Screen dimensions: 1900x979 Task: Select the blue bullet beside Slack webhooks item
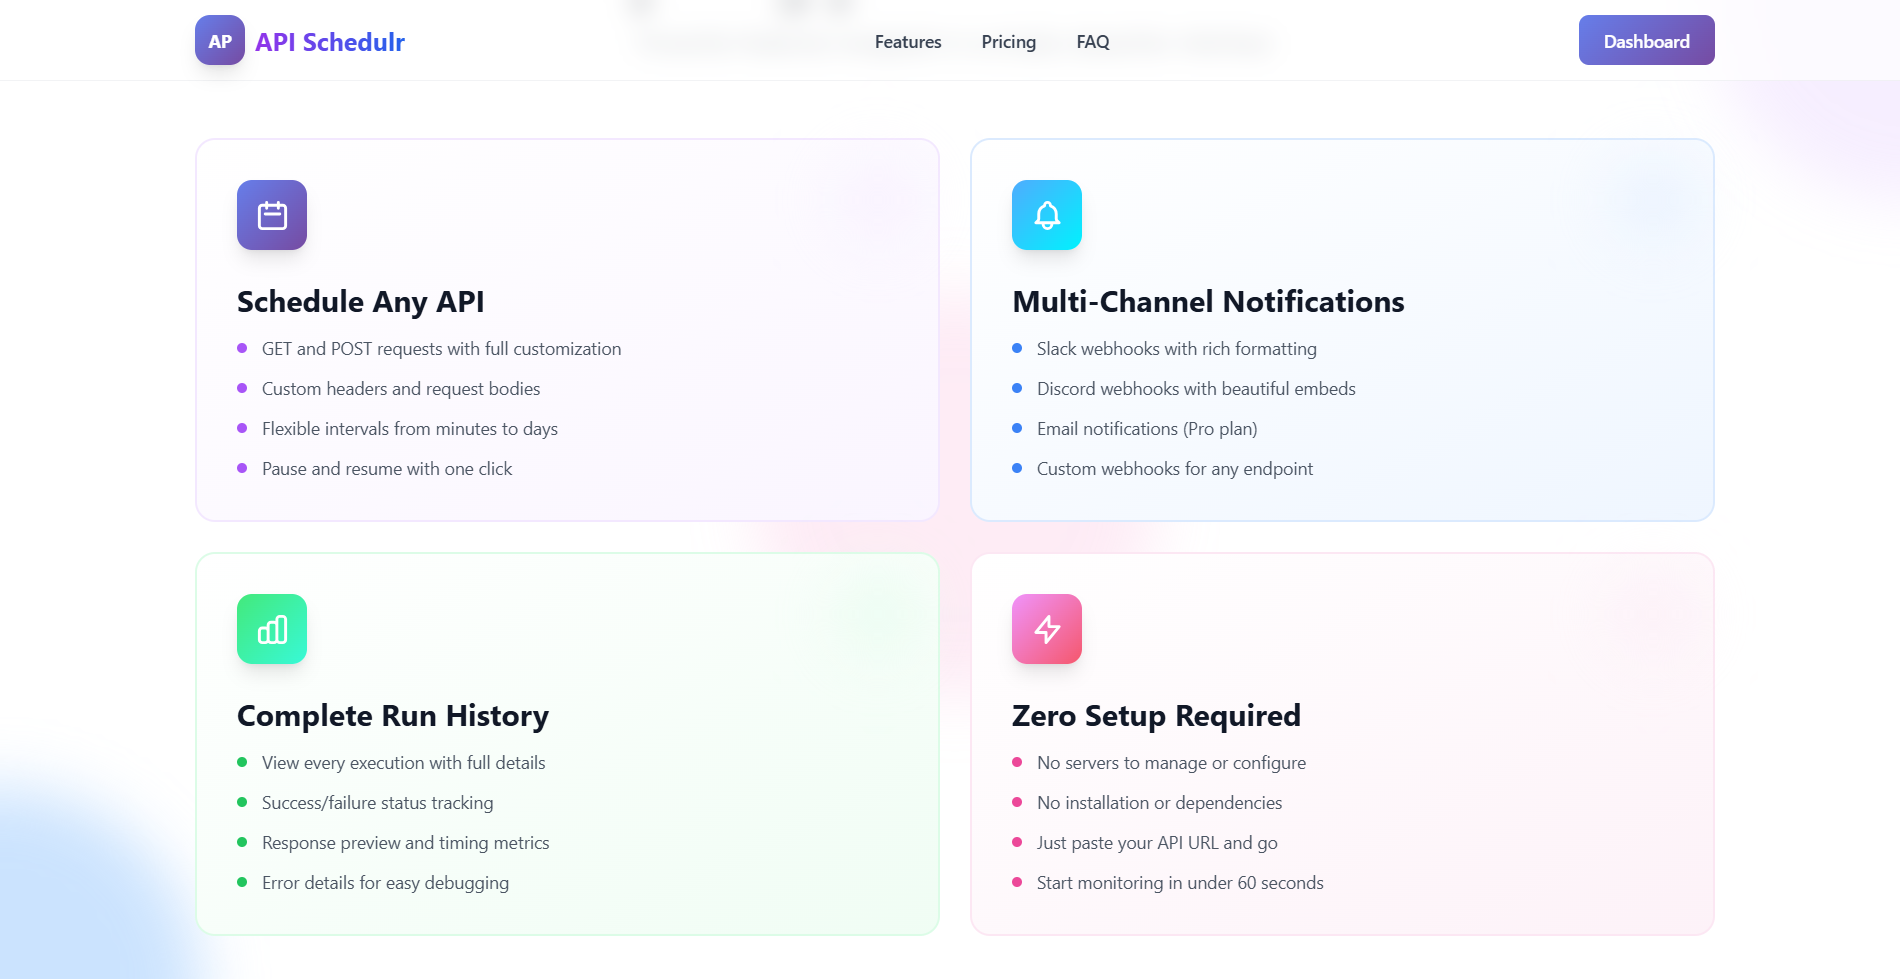1017,347
